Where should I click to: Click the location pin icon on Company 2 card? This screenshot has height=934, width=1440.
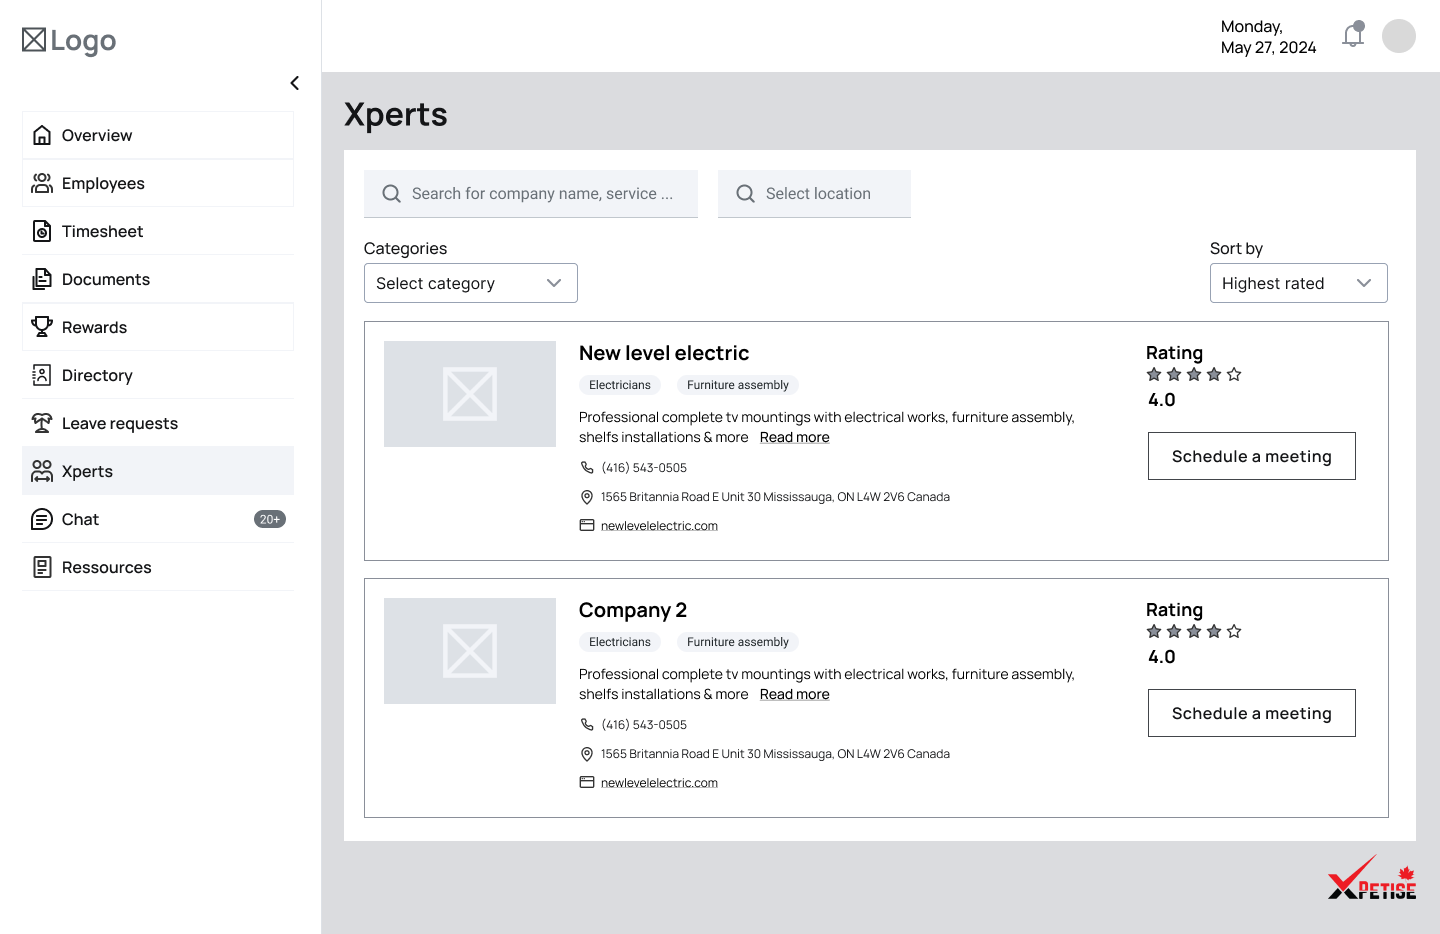click(587, 753)
